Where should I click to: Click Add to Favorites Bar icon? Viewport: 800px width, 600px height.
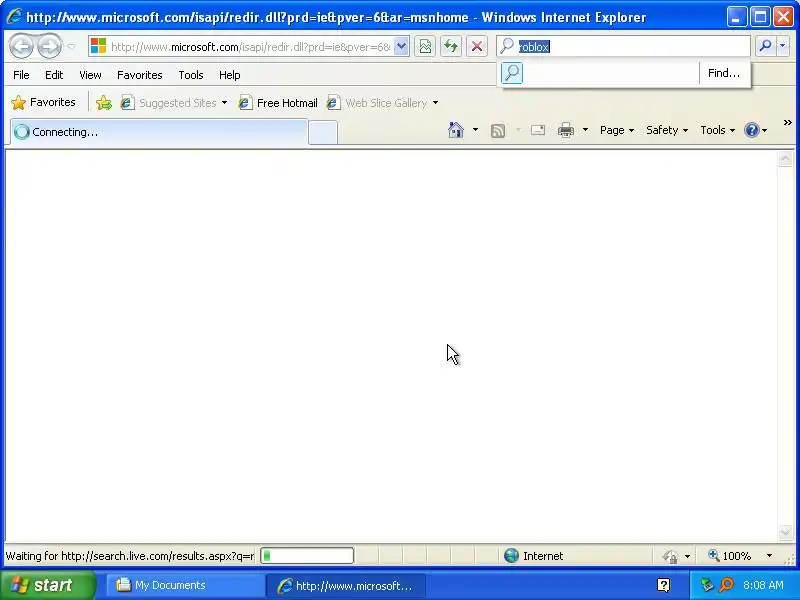point(104,103)
